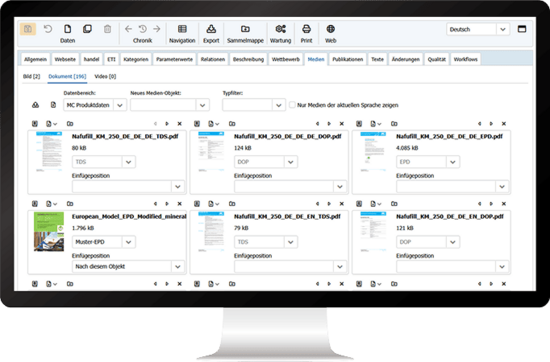Switch to the Webseite tab
The image size is (550, 362).
(65, 59)
